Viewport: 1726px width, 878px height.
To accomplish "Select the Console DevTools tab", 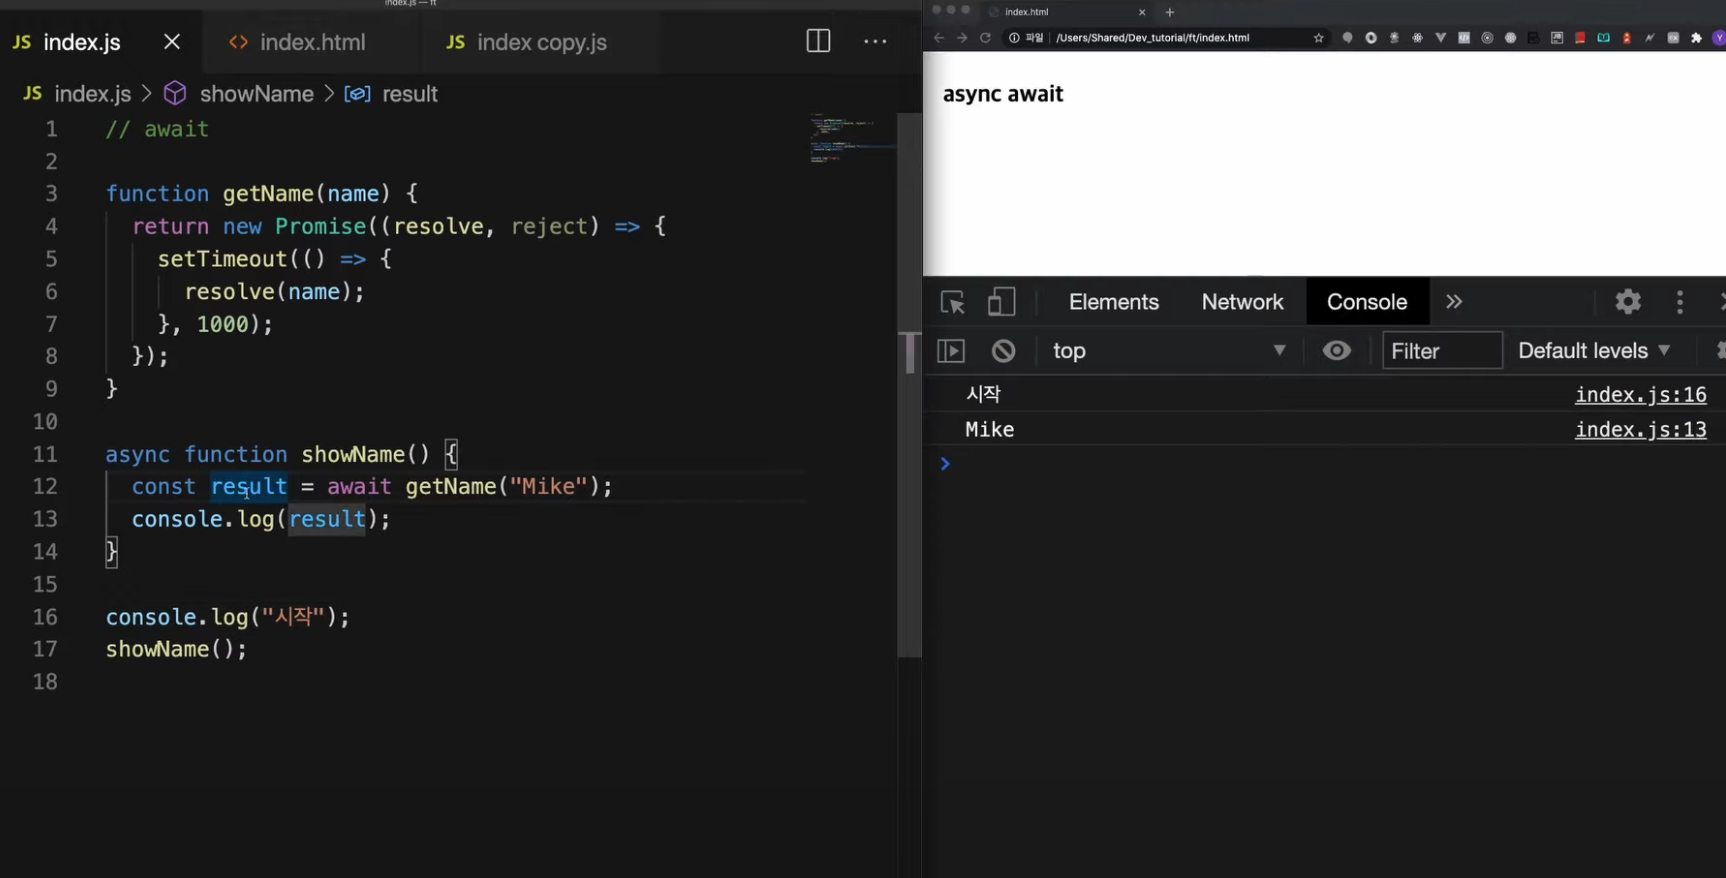I will (x=1367, y=302).
